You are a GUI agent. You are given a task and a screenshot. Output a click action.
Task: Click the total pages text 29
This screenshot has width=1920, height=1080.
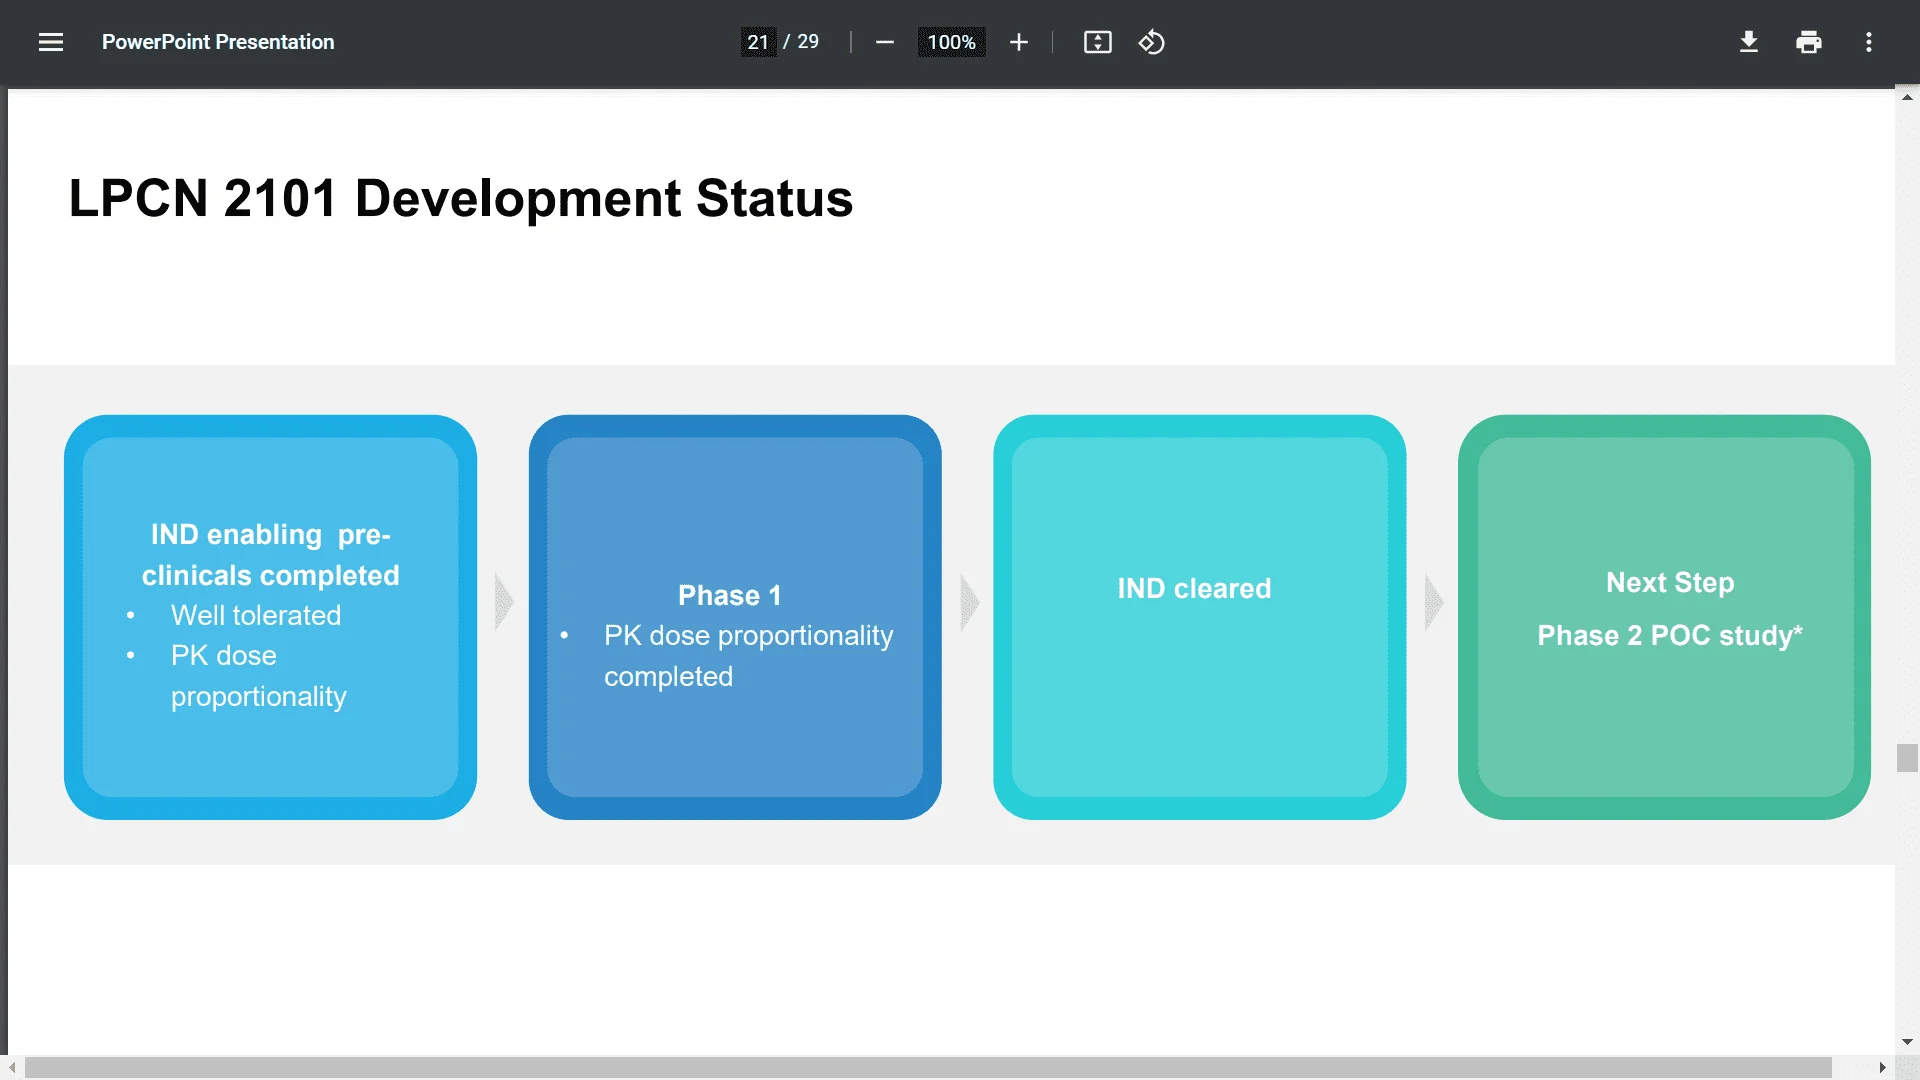point(808,42)
